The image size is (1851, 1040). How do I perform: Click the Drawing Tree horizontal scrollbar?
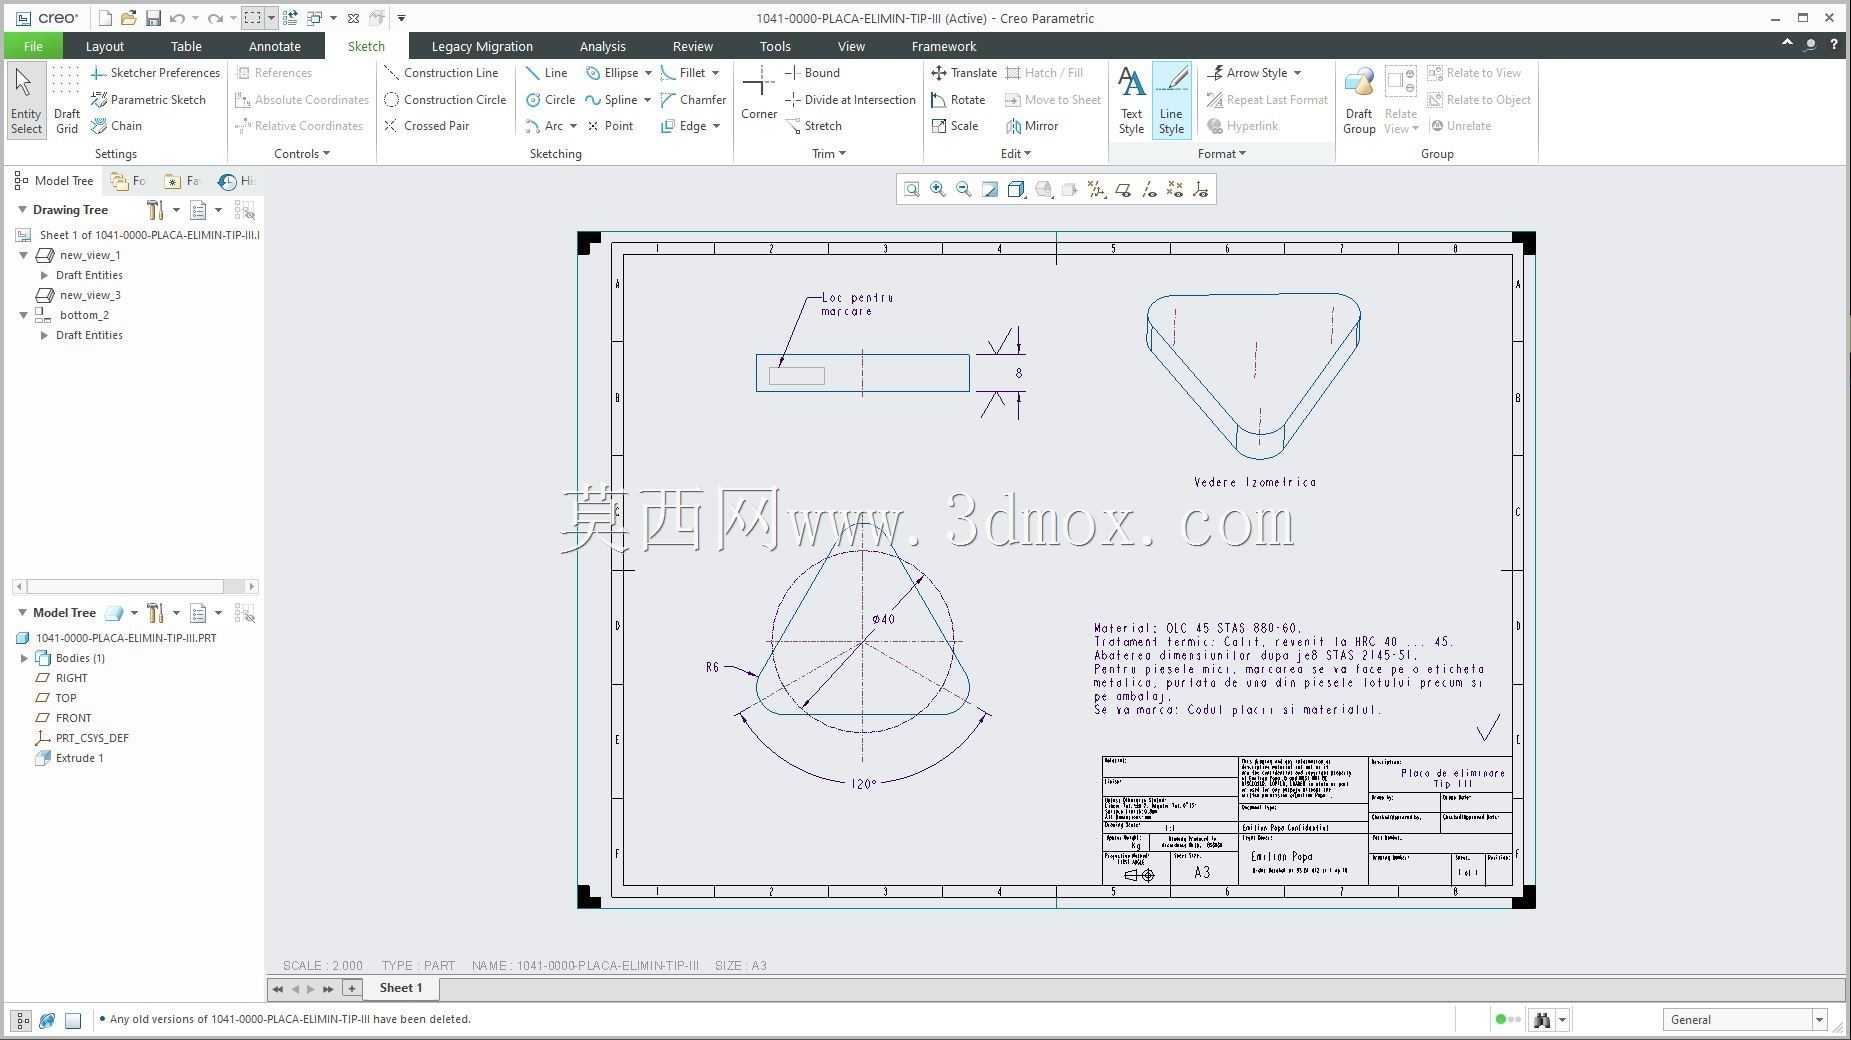(x=135, y=587)
